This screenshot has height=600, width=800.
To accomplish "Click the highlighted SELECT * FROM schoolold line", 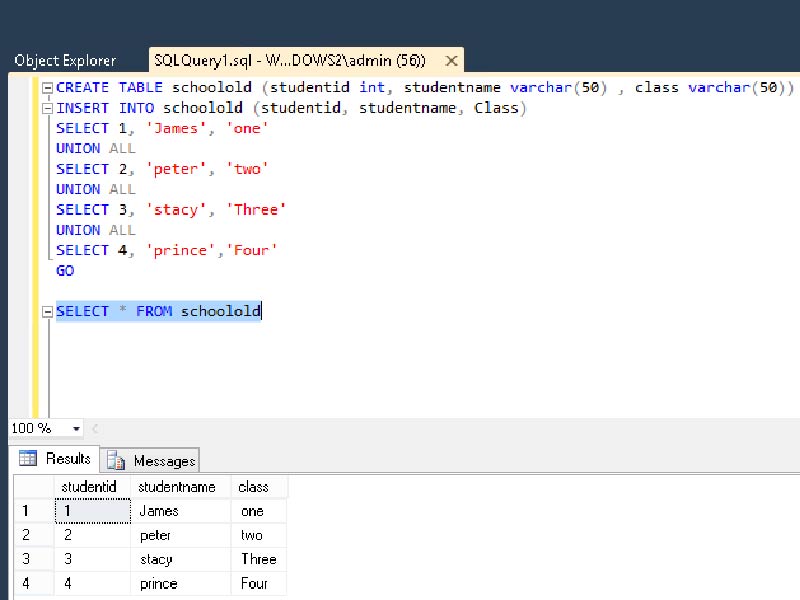I will tap(160, 311).
